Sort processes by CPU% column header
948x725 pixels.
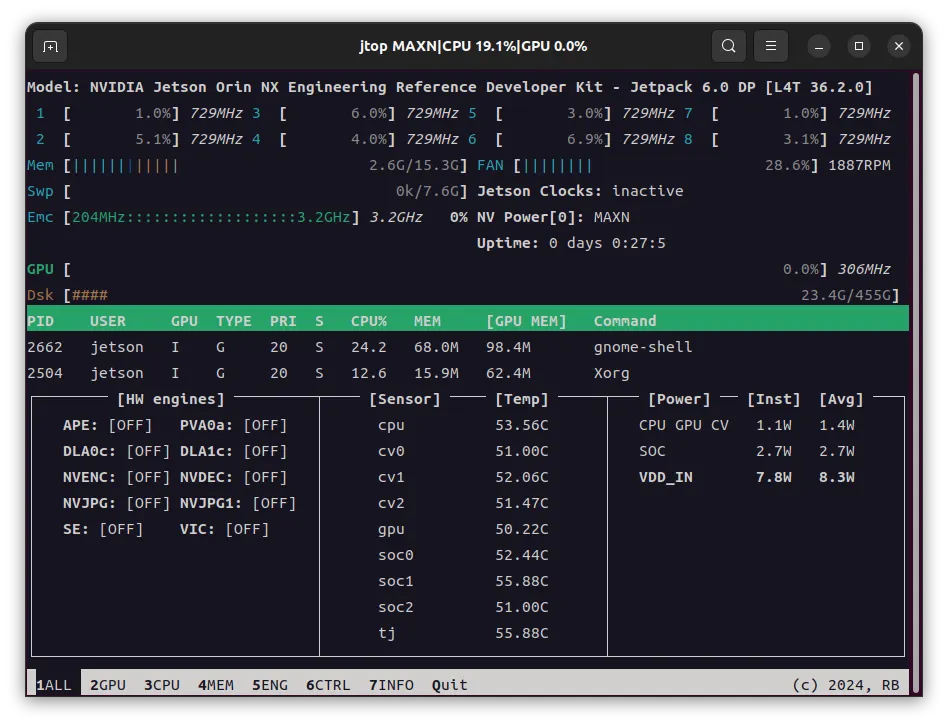[x=368, y=321]
